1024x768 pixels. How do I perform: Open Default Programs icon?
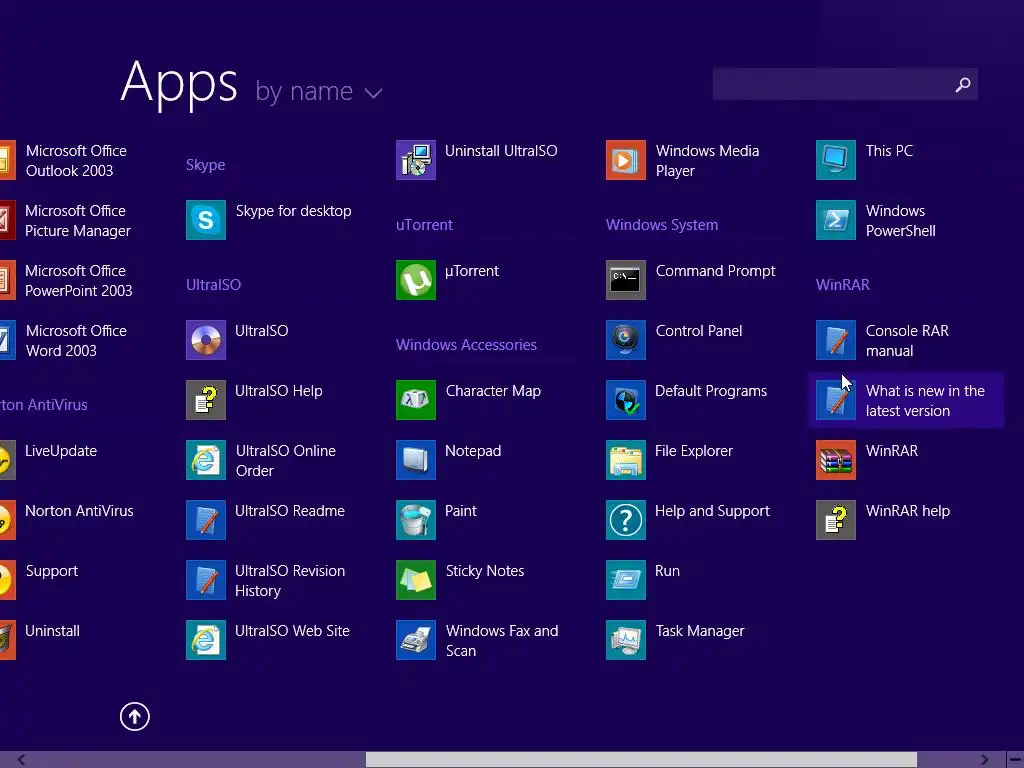click(626, 400)
